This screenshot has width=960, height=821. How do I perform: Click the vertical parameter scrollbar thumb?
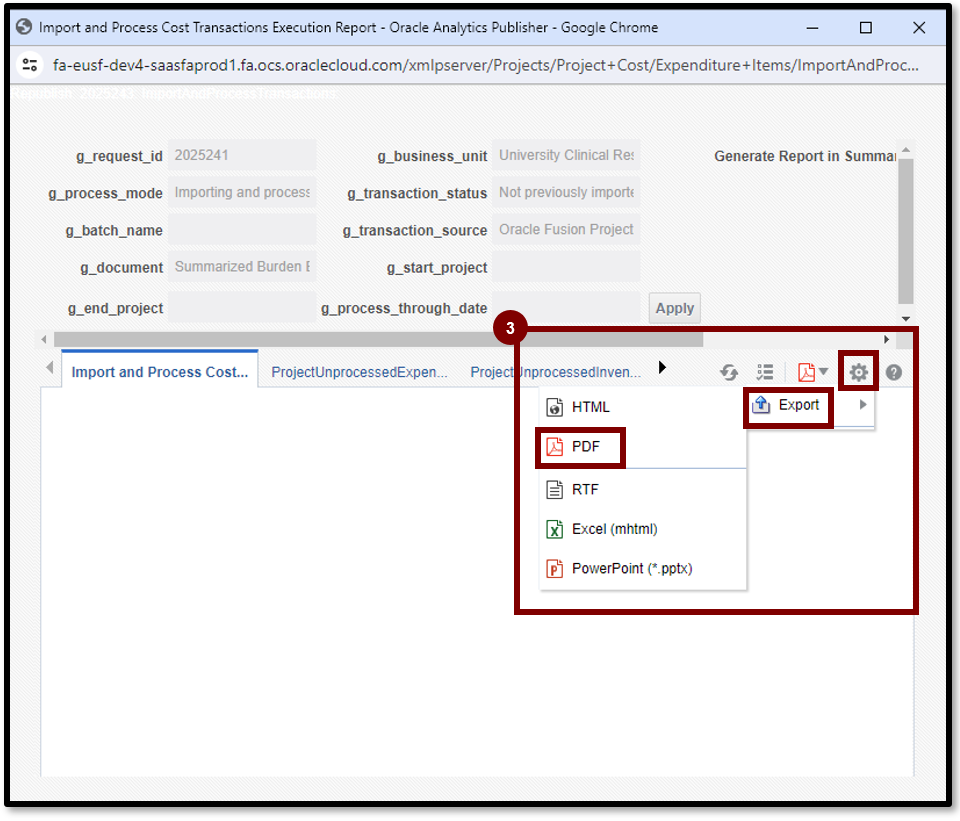pyautogui.click(x=906, y=231)
